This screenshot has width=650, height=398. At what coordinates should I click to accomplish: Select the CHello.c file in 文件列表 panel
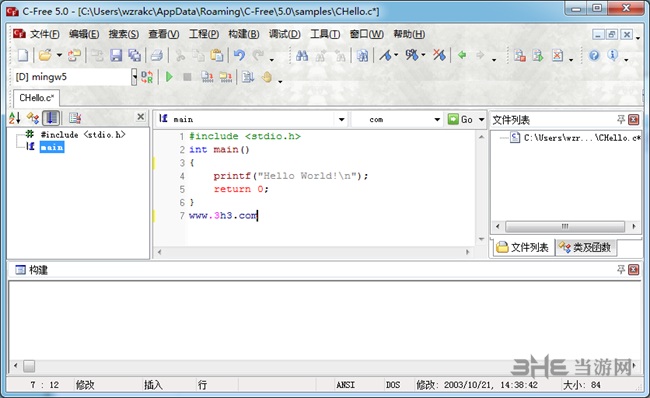[582, 138]
